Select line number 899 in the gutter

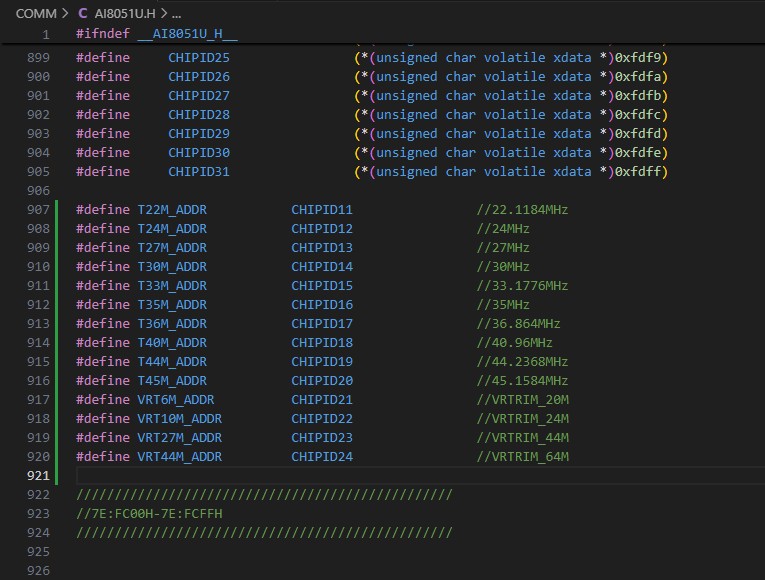point(38,58)
